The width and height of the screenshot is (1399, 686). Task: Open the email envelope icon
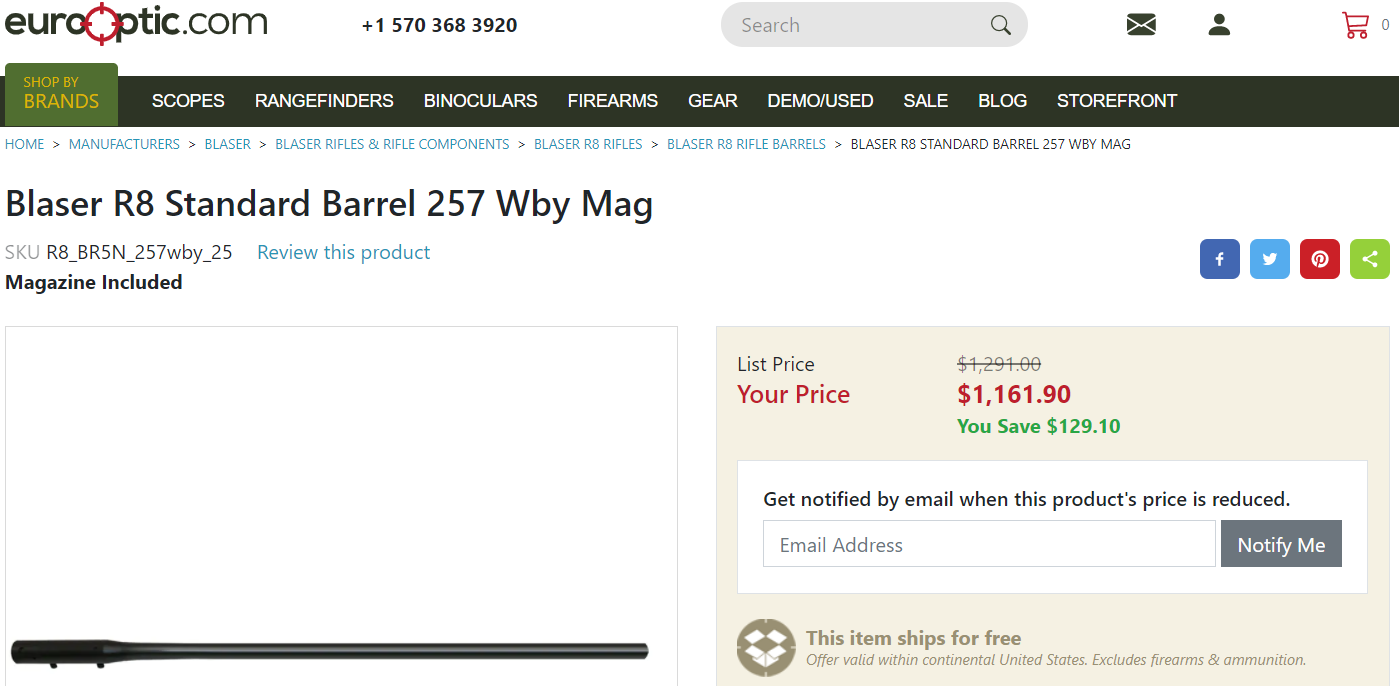click(x=1141, y=25)
